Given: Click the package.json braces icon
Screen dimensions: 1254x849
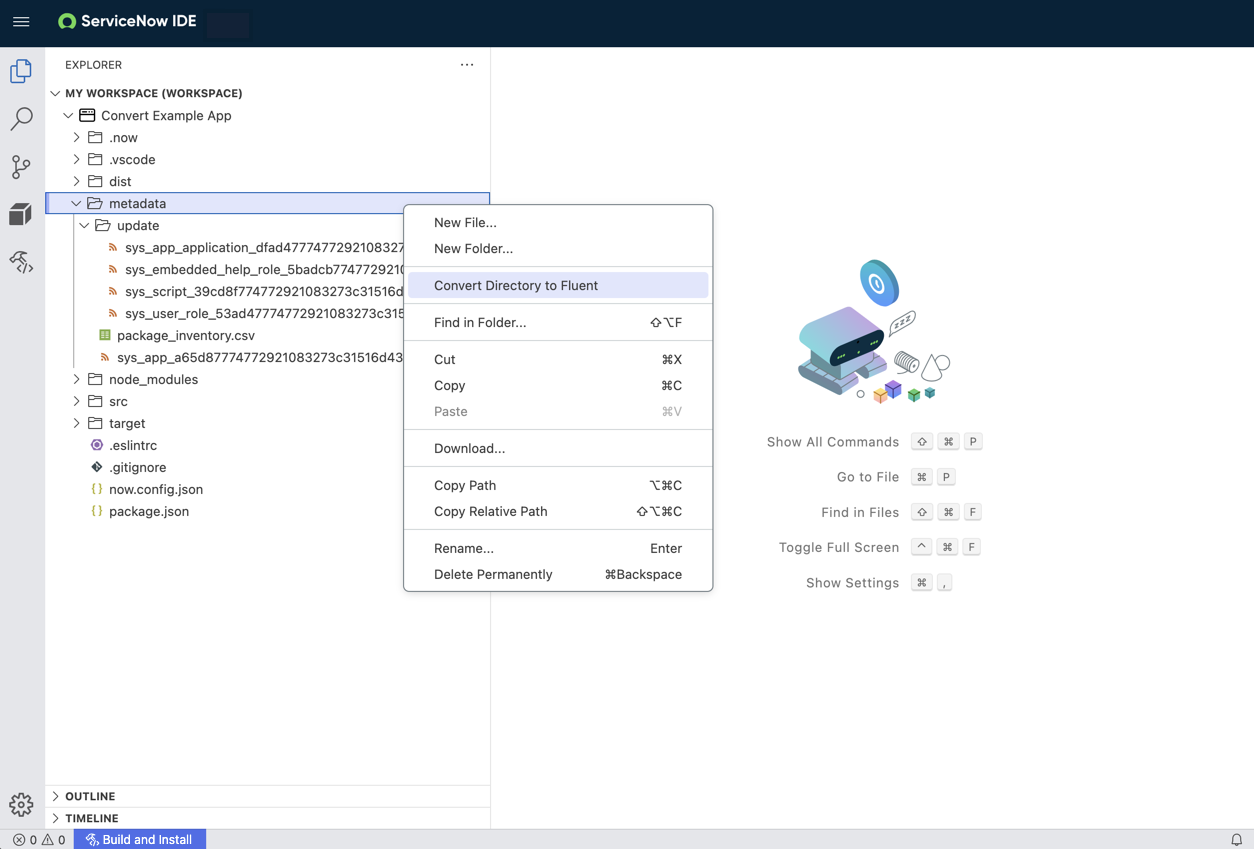Looking at the screenshot, I should 97,511.
